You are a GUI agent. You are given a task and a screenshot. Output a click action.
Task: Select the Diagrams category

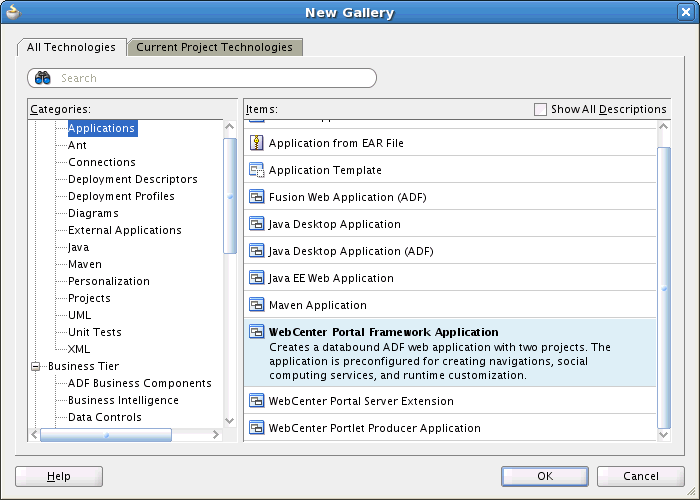coord(93,213)
